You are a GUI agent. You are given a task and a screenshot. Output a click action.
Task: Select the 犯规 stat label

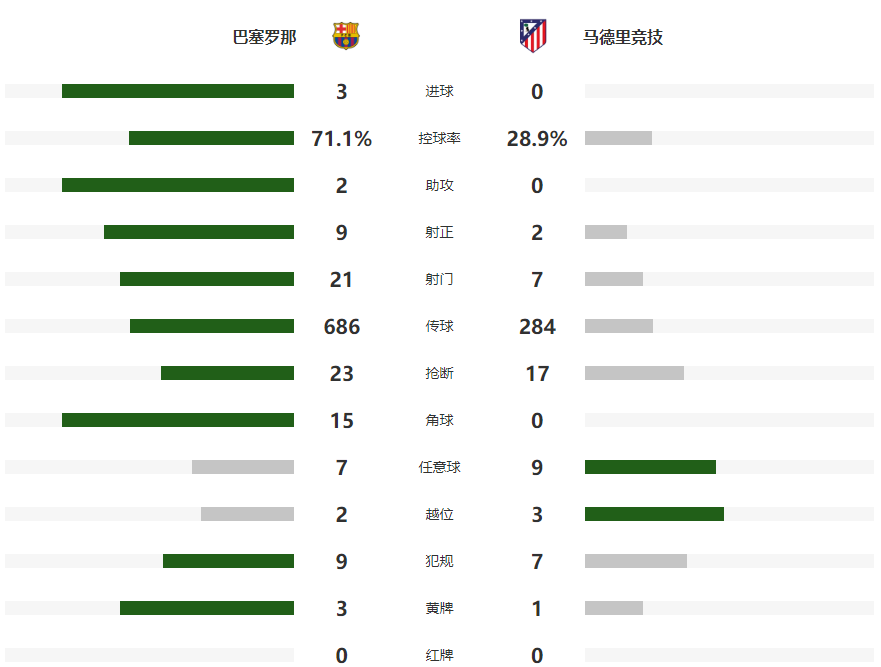coord(439,561)
